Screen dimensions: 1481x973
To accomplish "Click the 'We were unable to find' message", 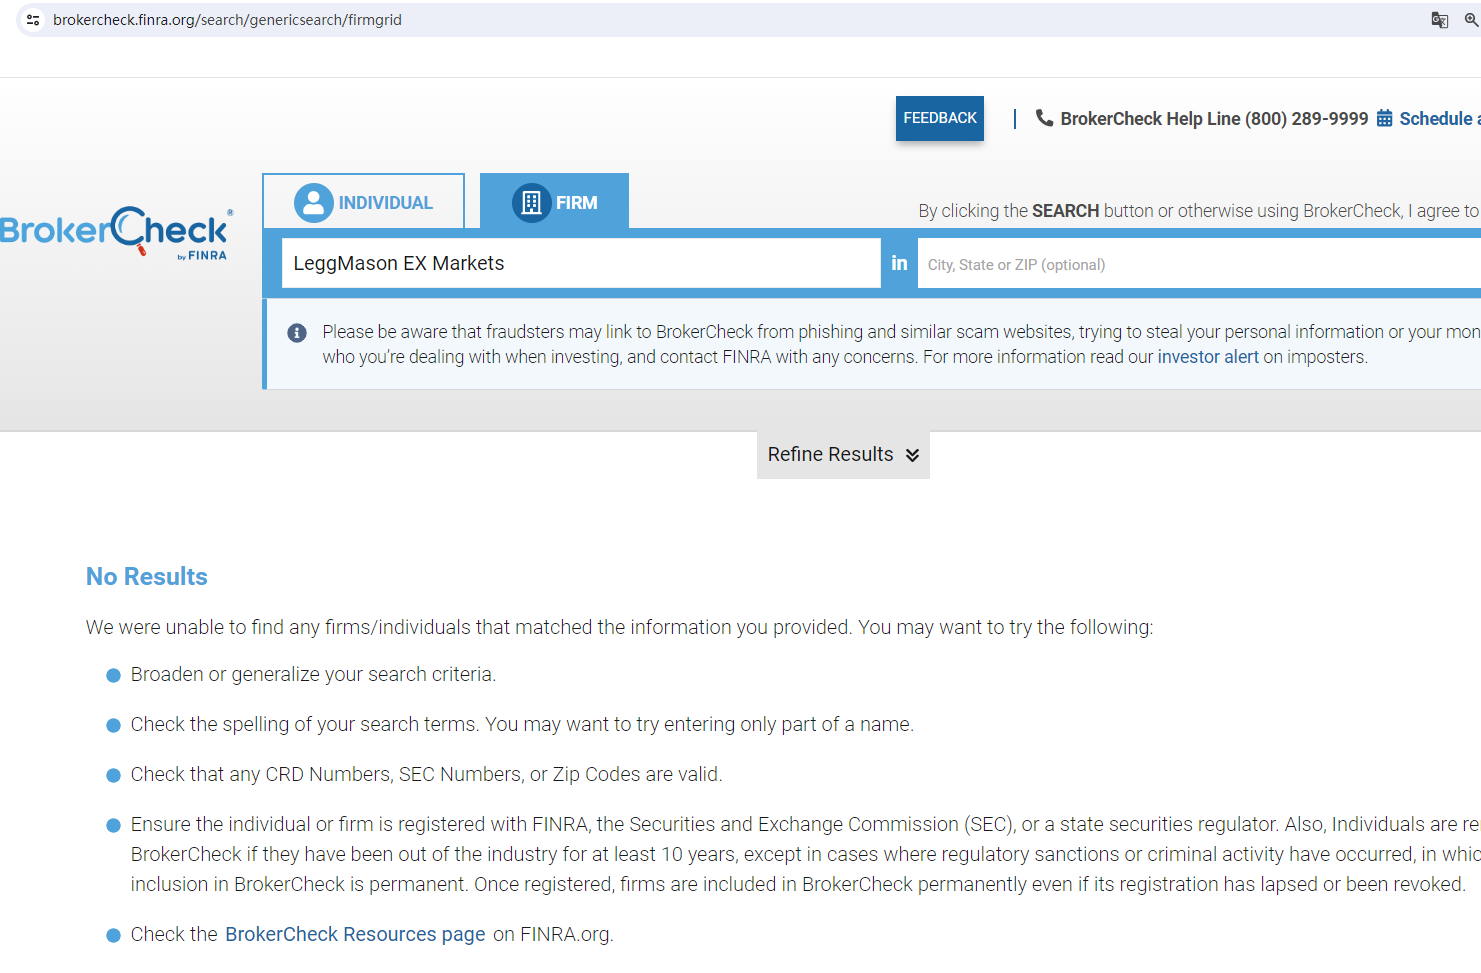I will click(x=619, y=628).
